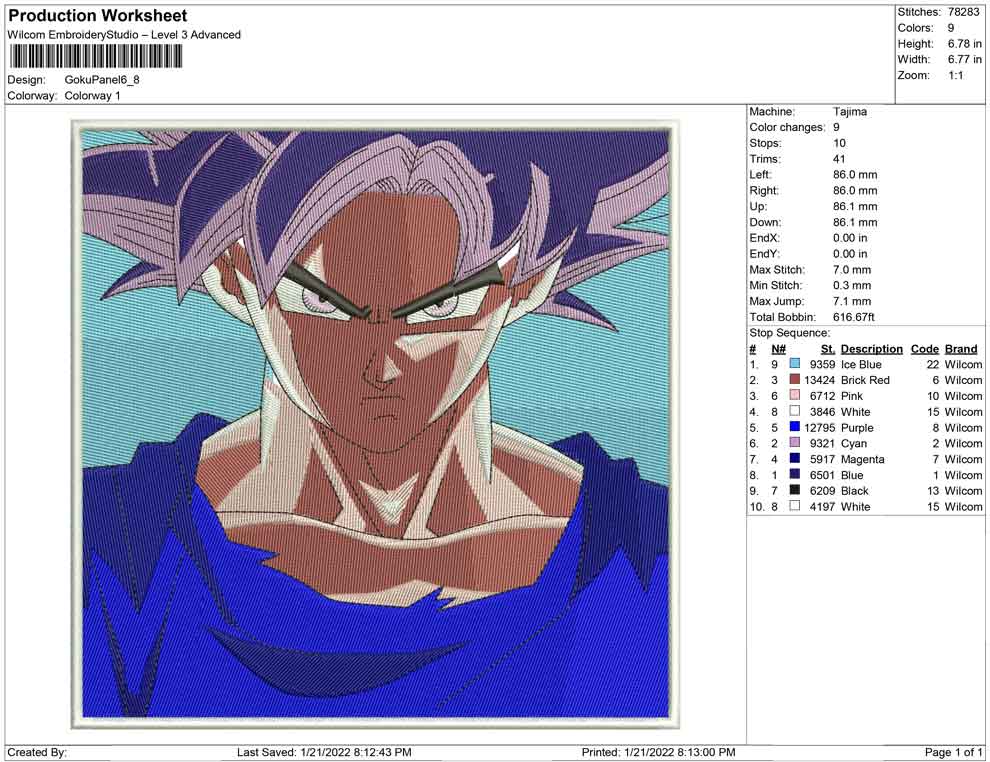990x762 pixels.
Task: Click the 'Brand' column header
Action: (962, 348)
